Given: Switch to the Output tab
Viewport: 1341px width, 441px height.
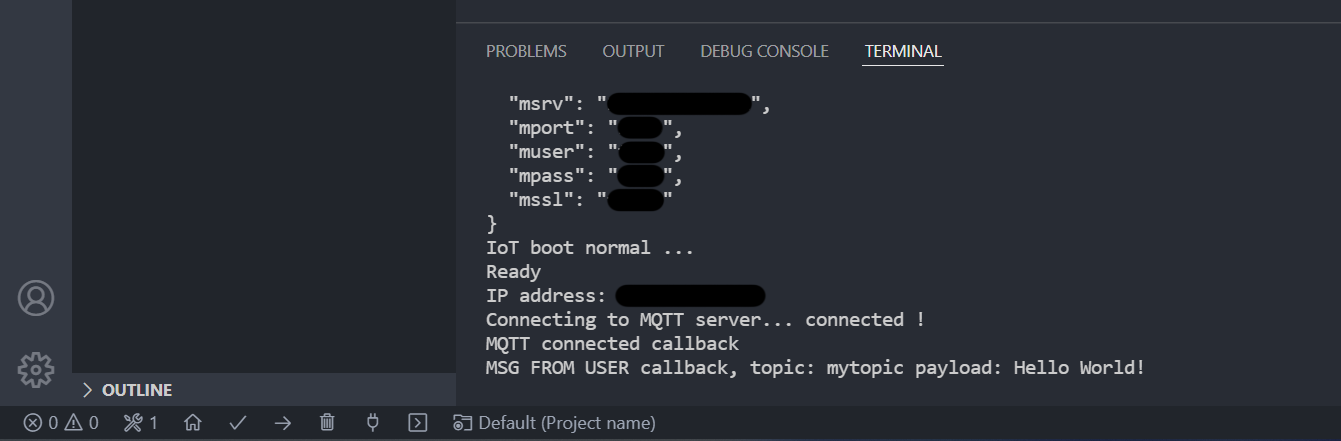Looking at the screenshot, I should pyautogui.click(x=633, y=51).
